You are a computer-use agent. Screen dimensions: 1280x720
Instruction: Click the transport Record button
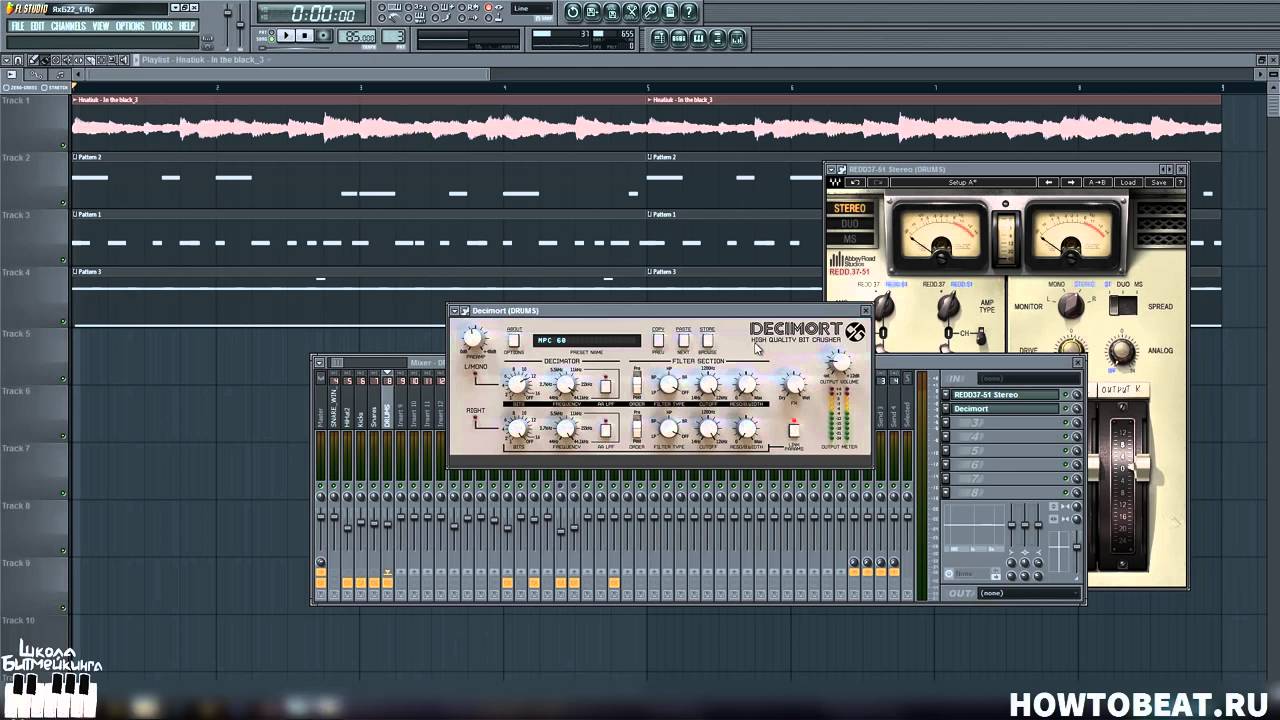point(323,36)
